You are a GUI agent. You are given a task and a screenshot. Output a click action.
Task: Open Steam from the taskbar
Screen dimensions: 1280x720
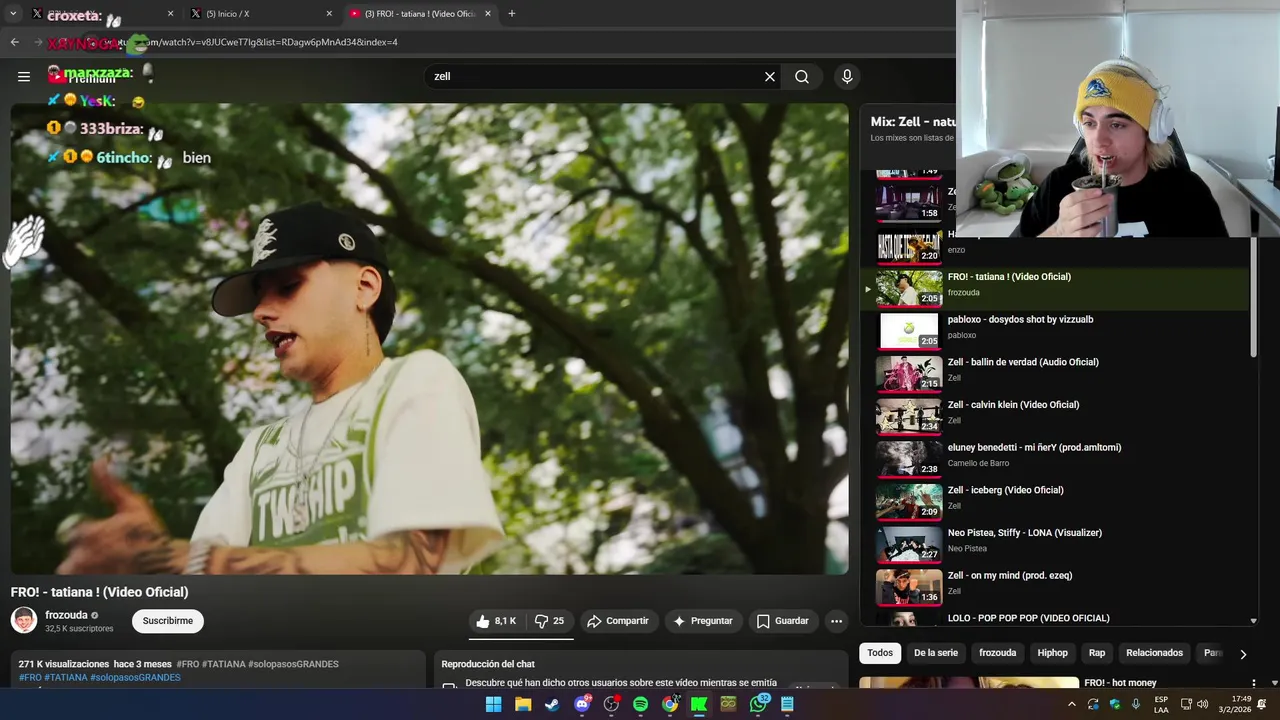coord(552,704)
